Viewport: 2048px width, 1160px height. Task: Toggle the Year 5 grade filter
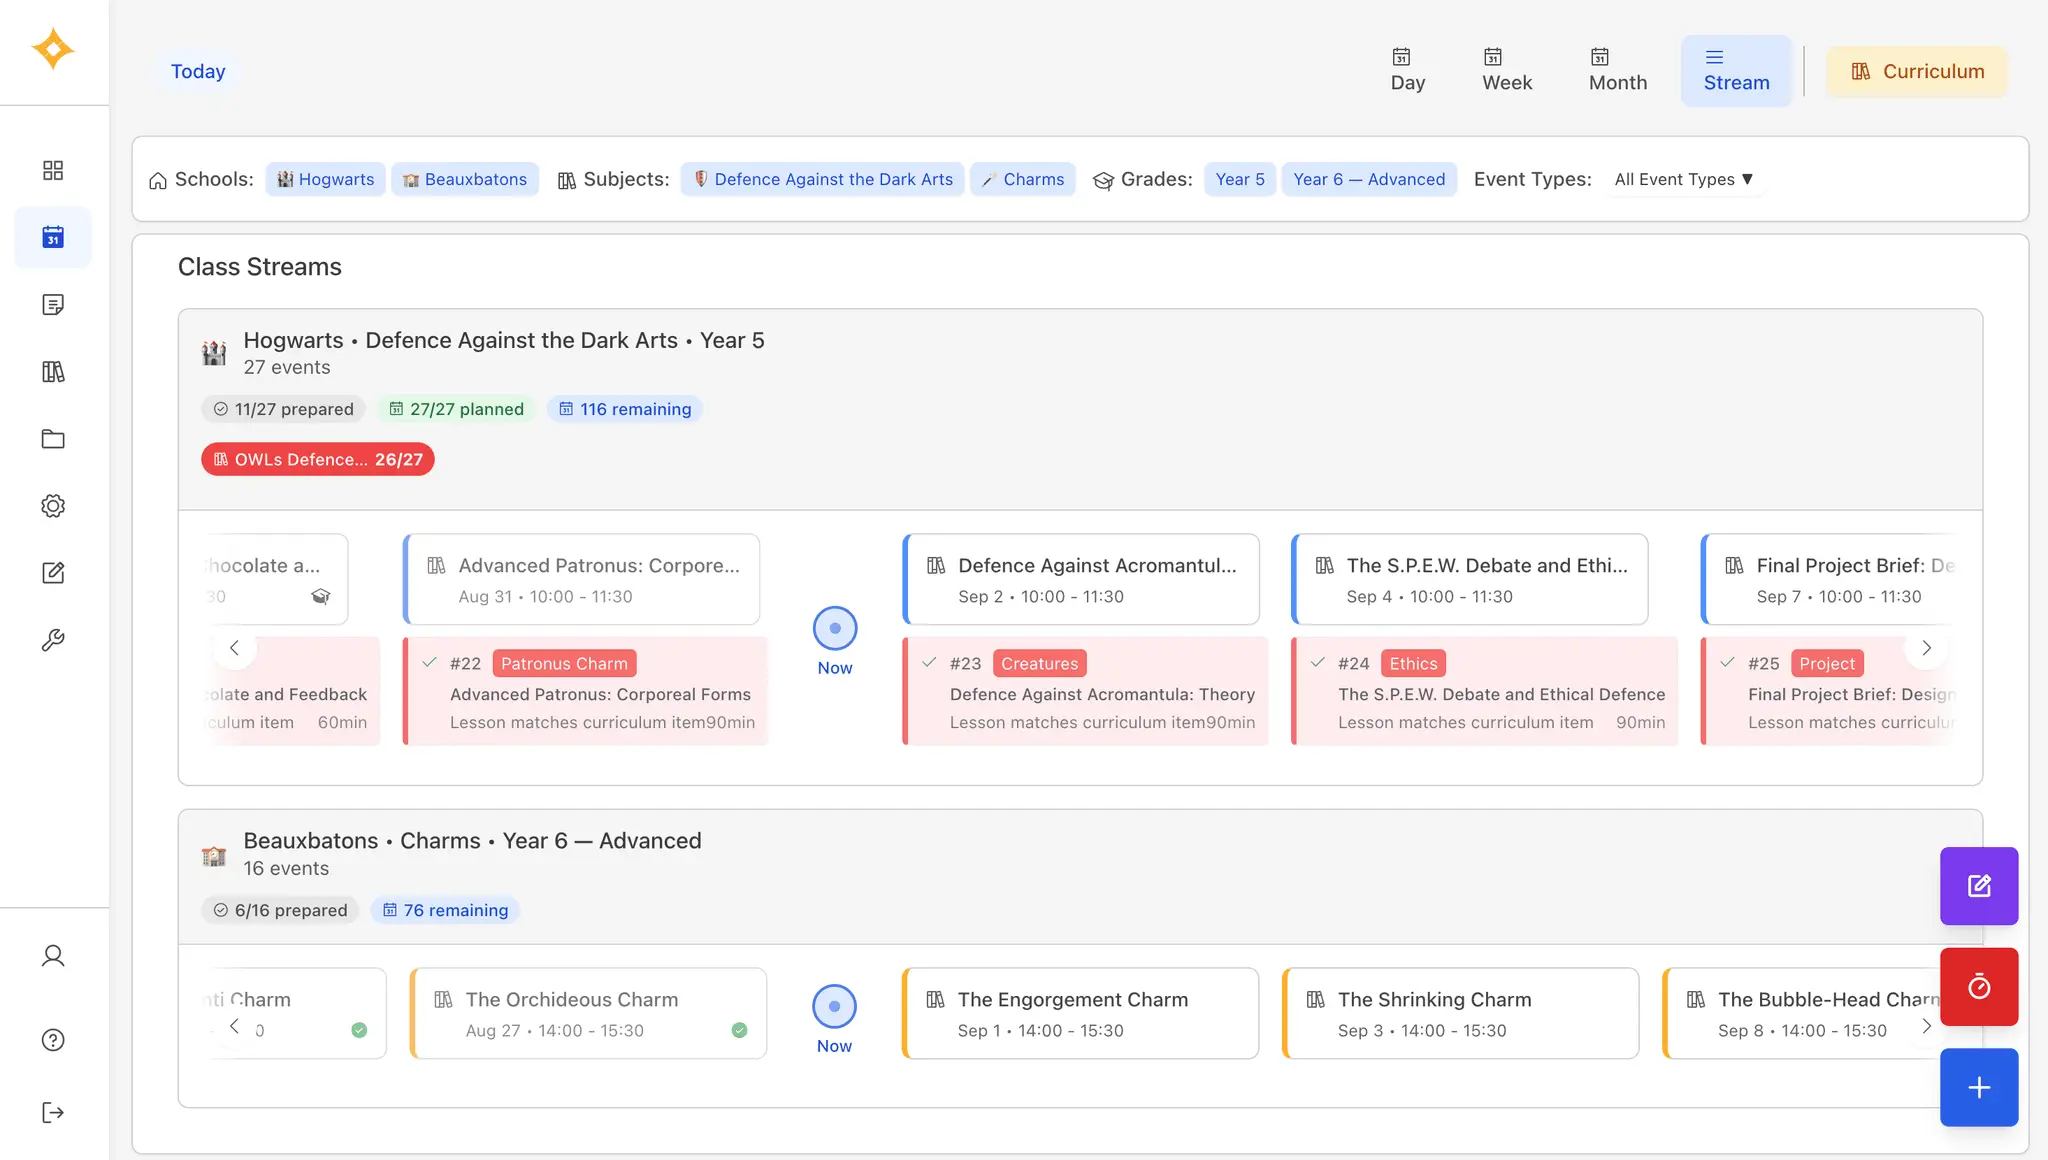1240,179
